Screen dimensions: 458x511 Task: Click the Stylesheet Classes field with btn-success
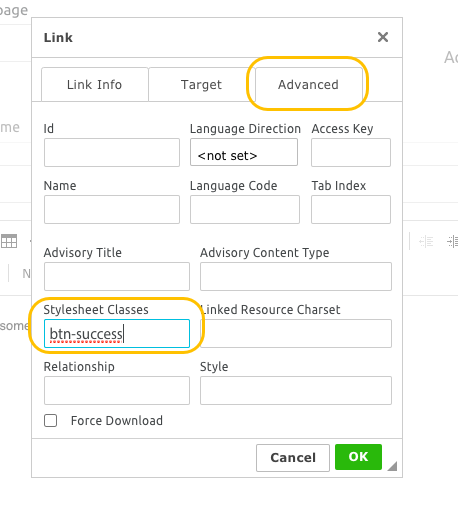(x=117, y=334)
